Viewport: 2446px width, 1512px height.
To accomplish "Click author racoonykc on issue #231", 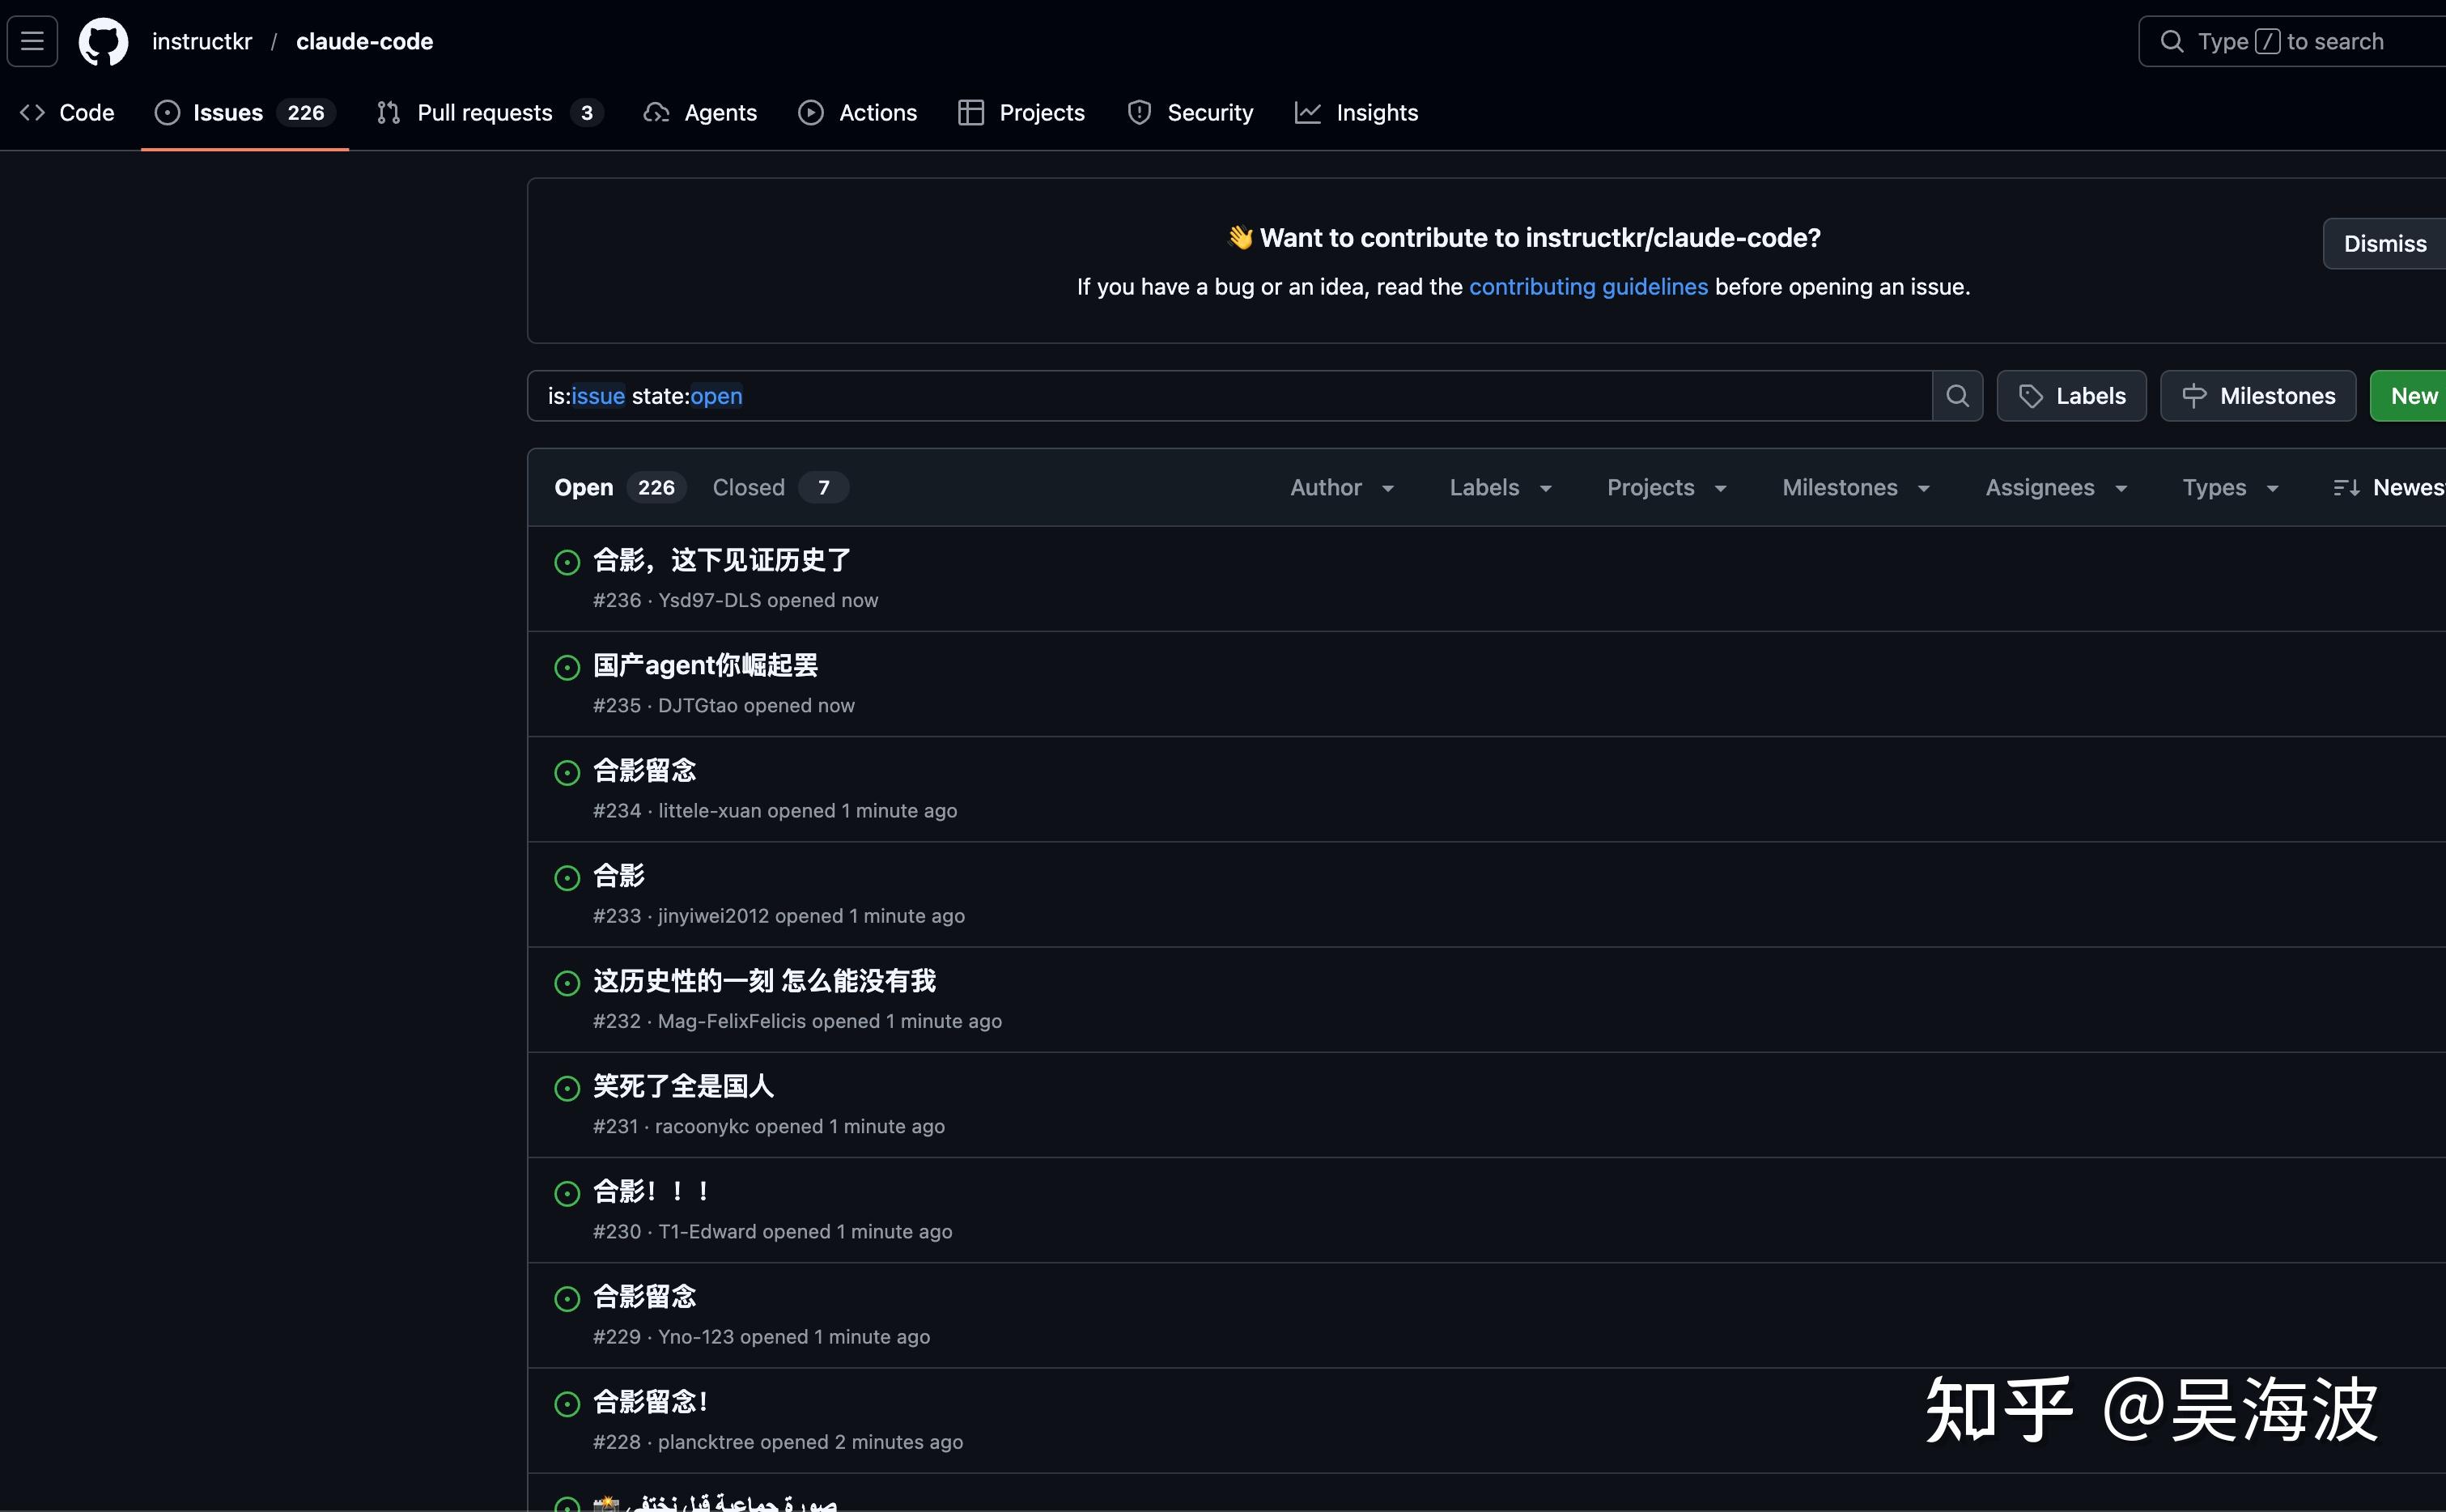I will (x=702, y=1127).
